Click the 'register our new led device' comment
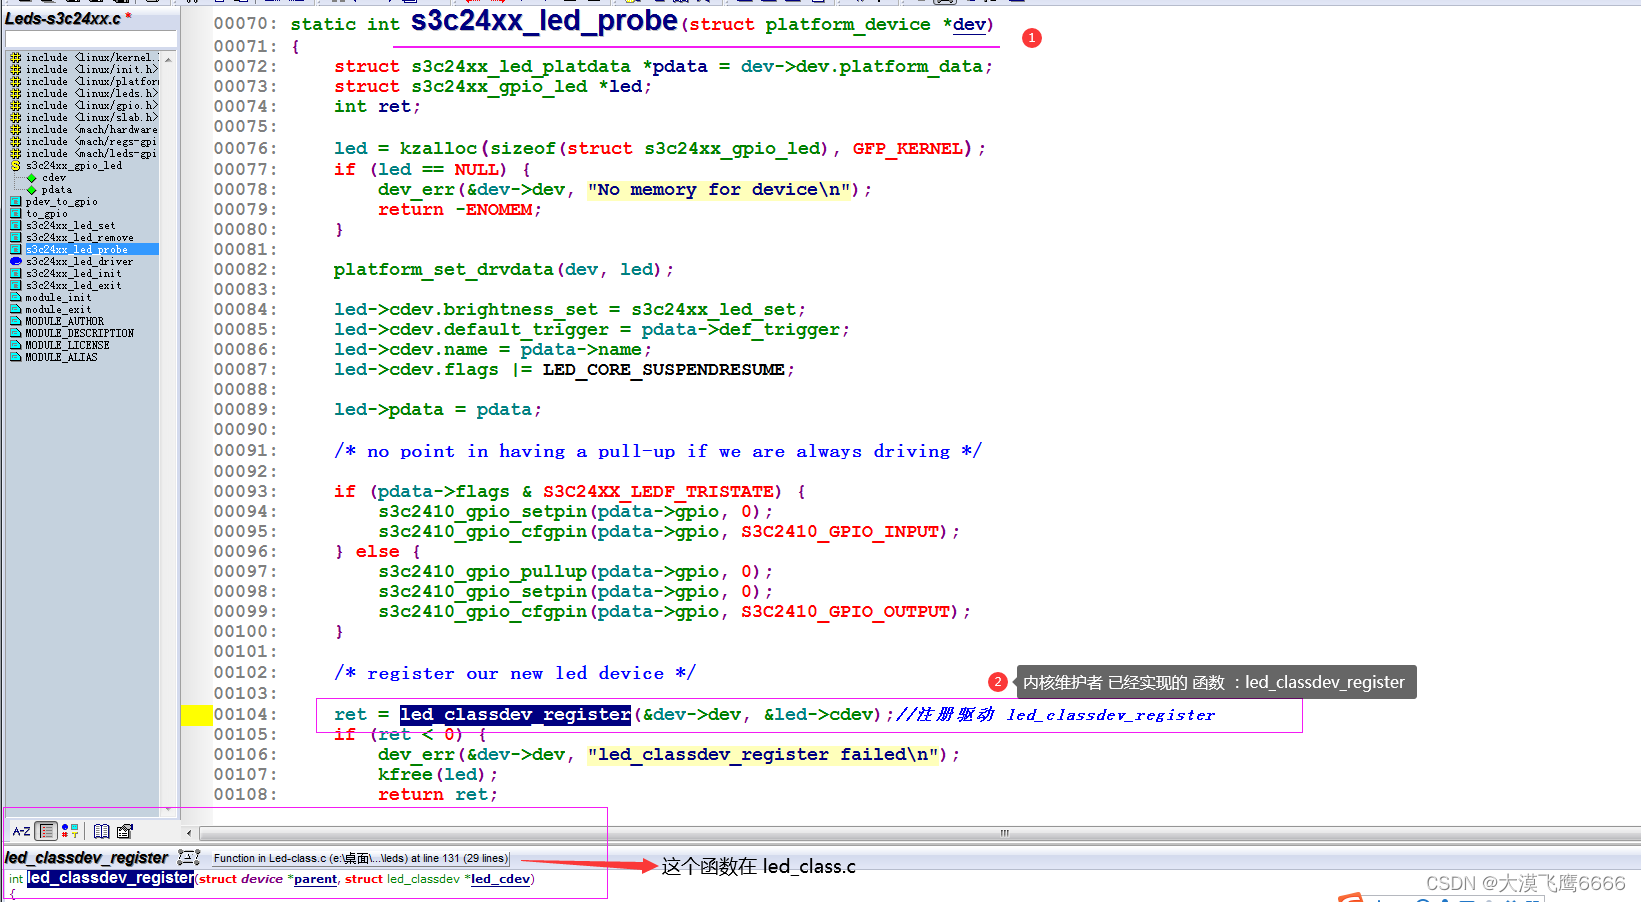The width and height of the screenshot is (1641, 902). [515, 673]
